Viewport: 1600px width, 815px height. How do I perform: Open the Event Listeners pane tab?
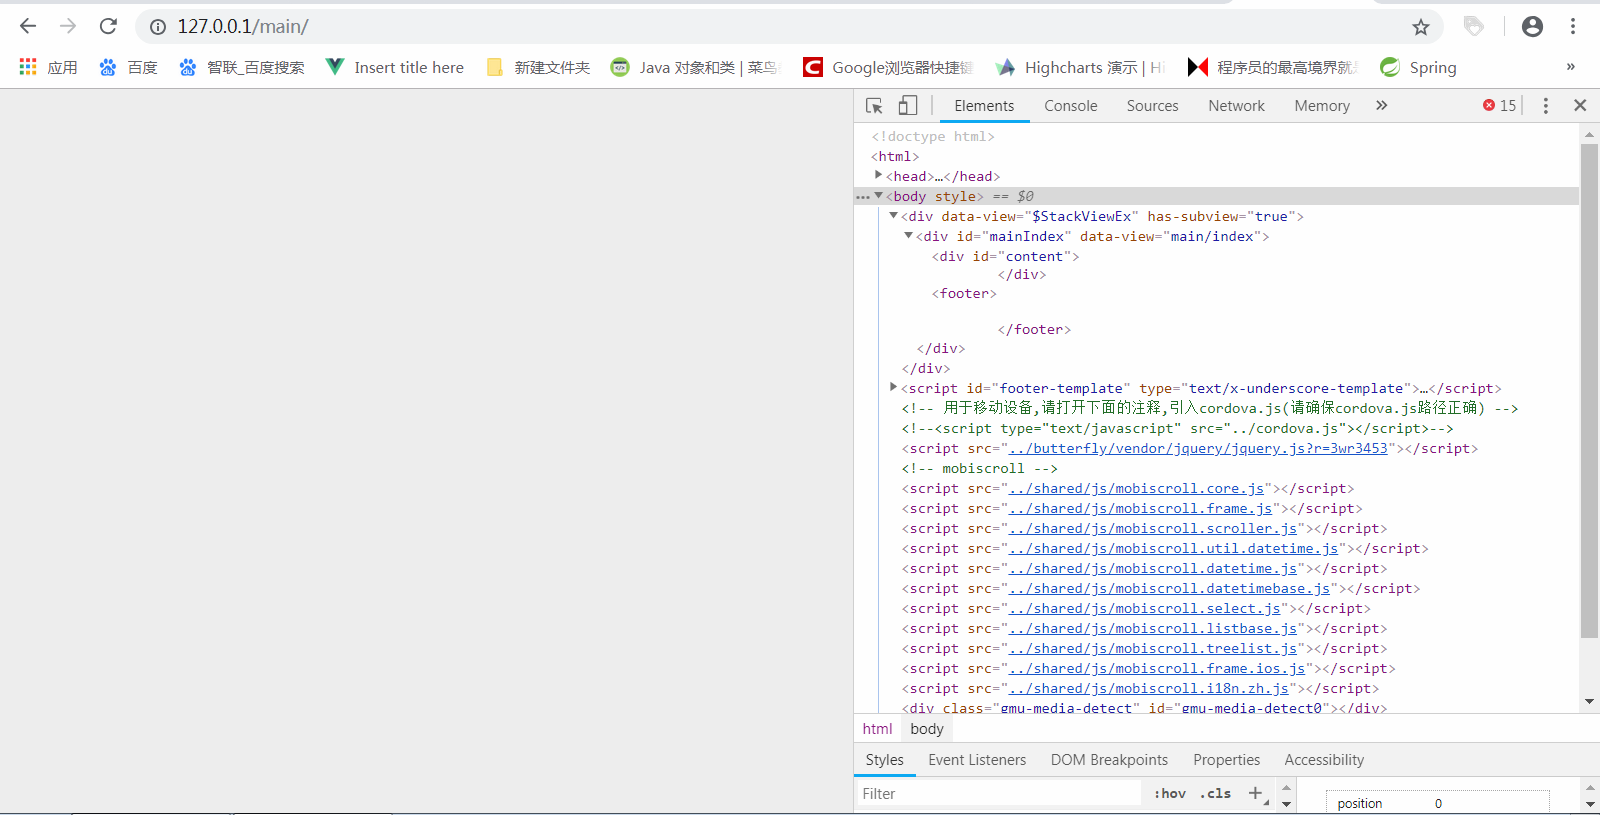click(977, 760)
